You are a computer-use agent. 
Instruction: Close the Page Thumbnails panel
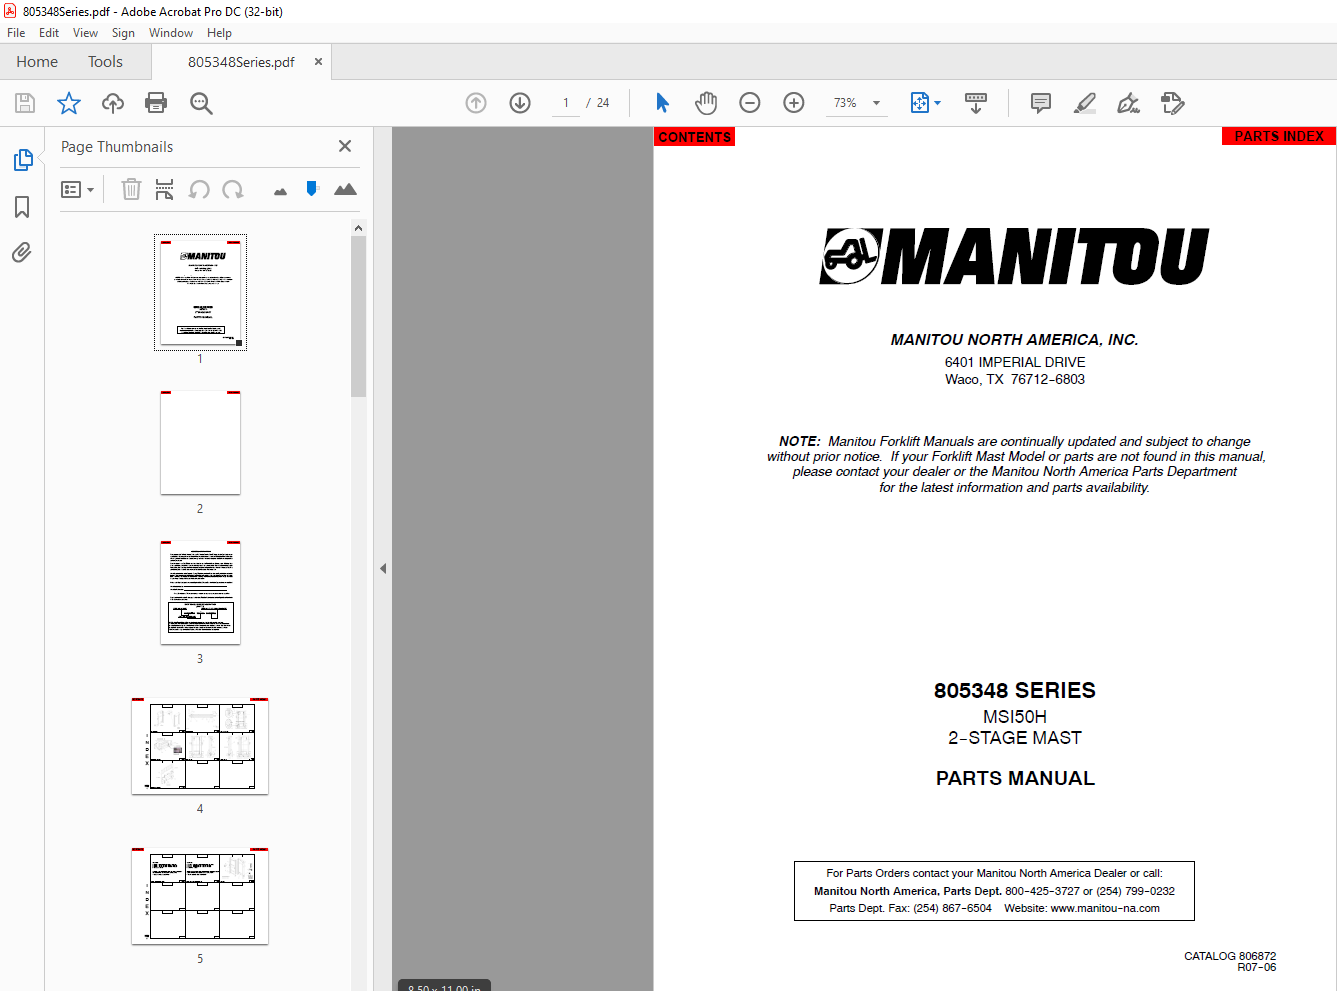pos(345,146)
